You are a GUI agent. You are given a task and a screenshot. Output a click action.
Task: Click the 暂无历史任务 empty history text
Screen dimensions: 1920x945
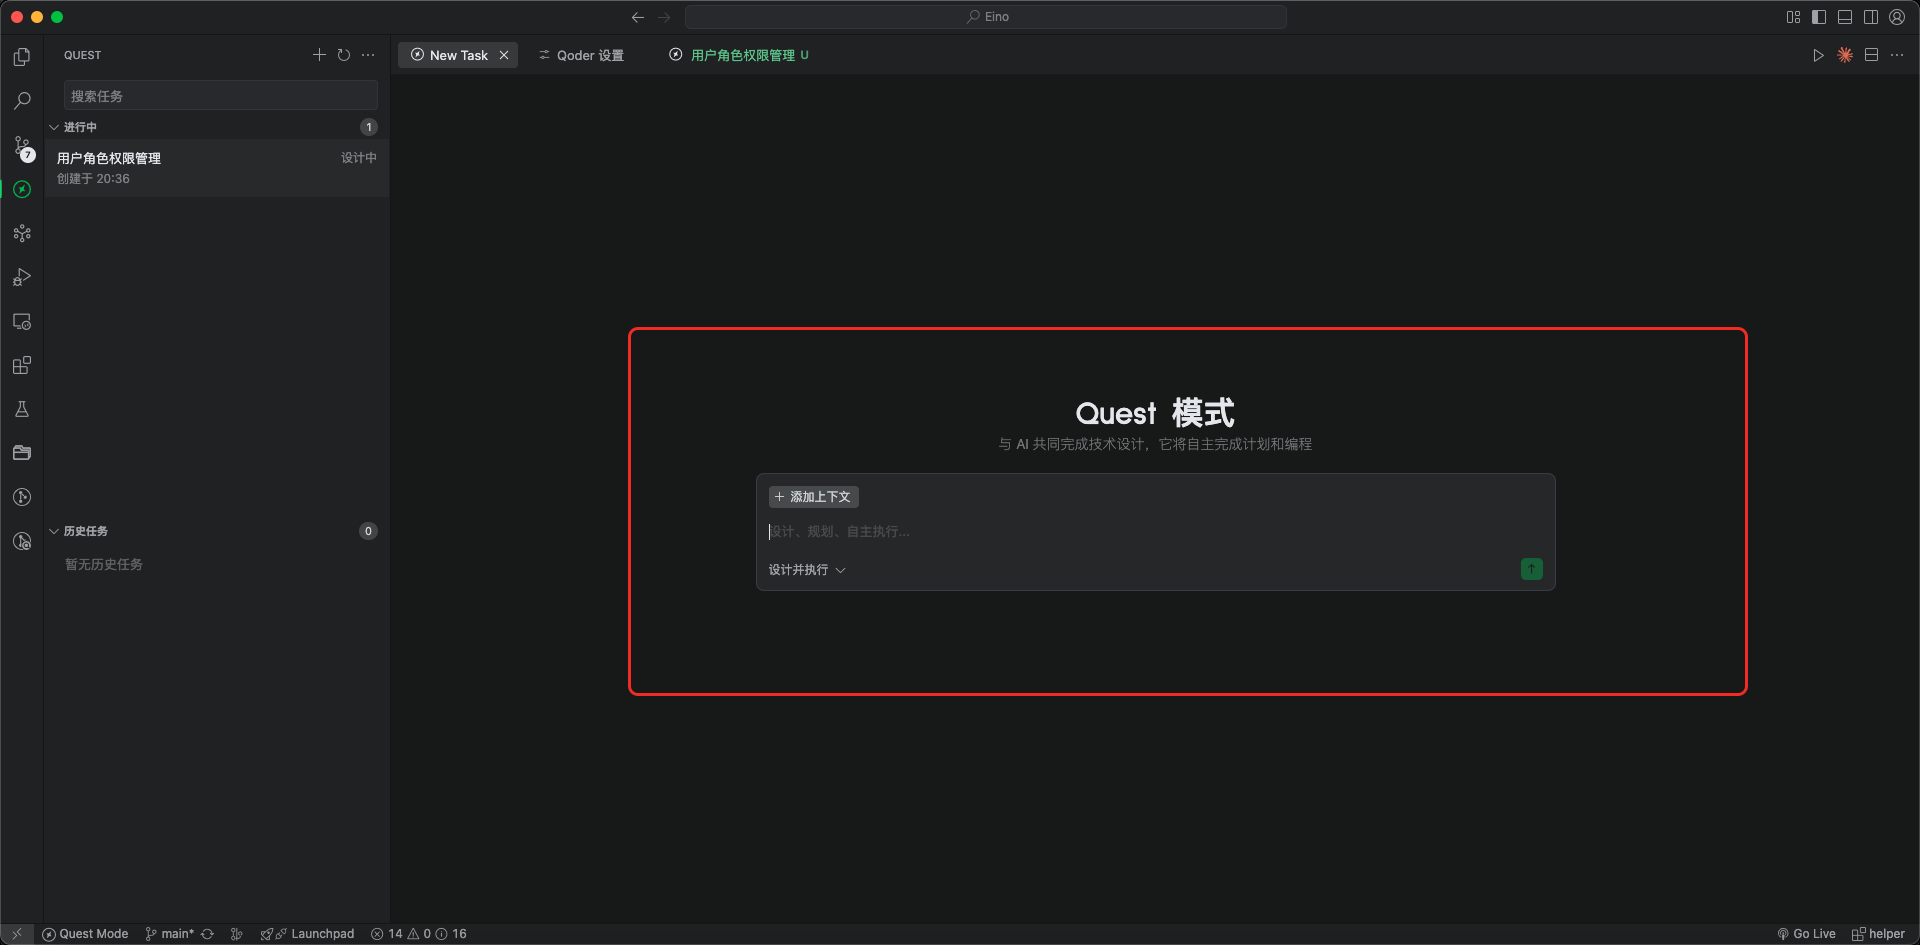pos(104,564)
